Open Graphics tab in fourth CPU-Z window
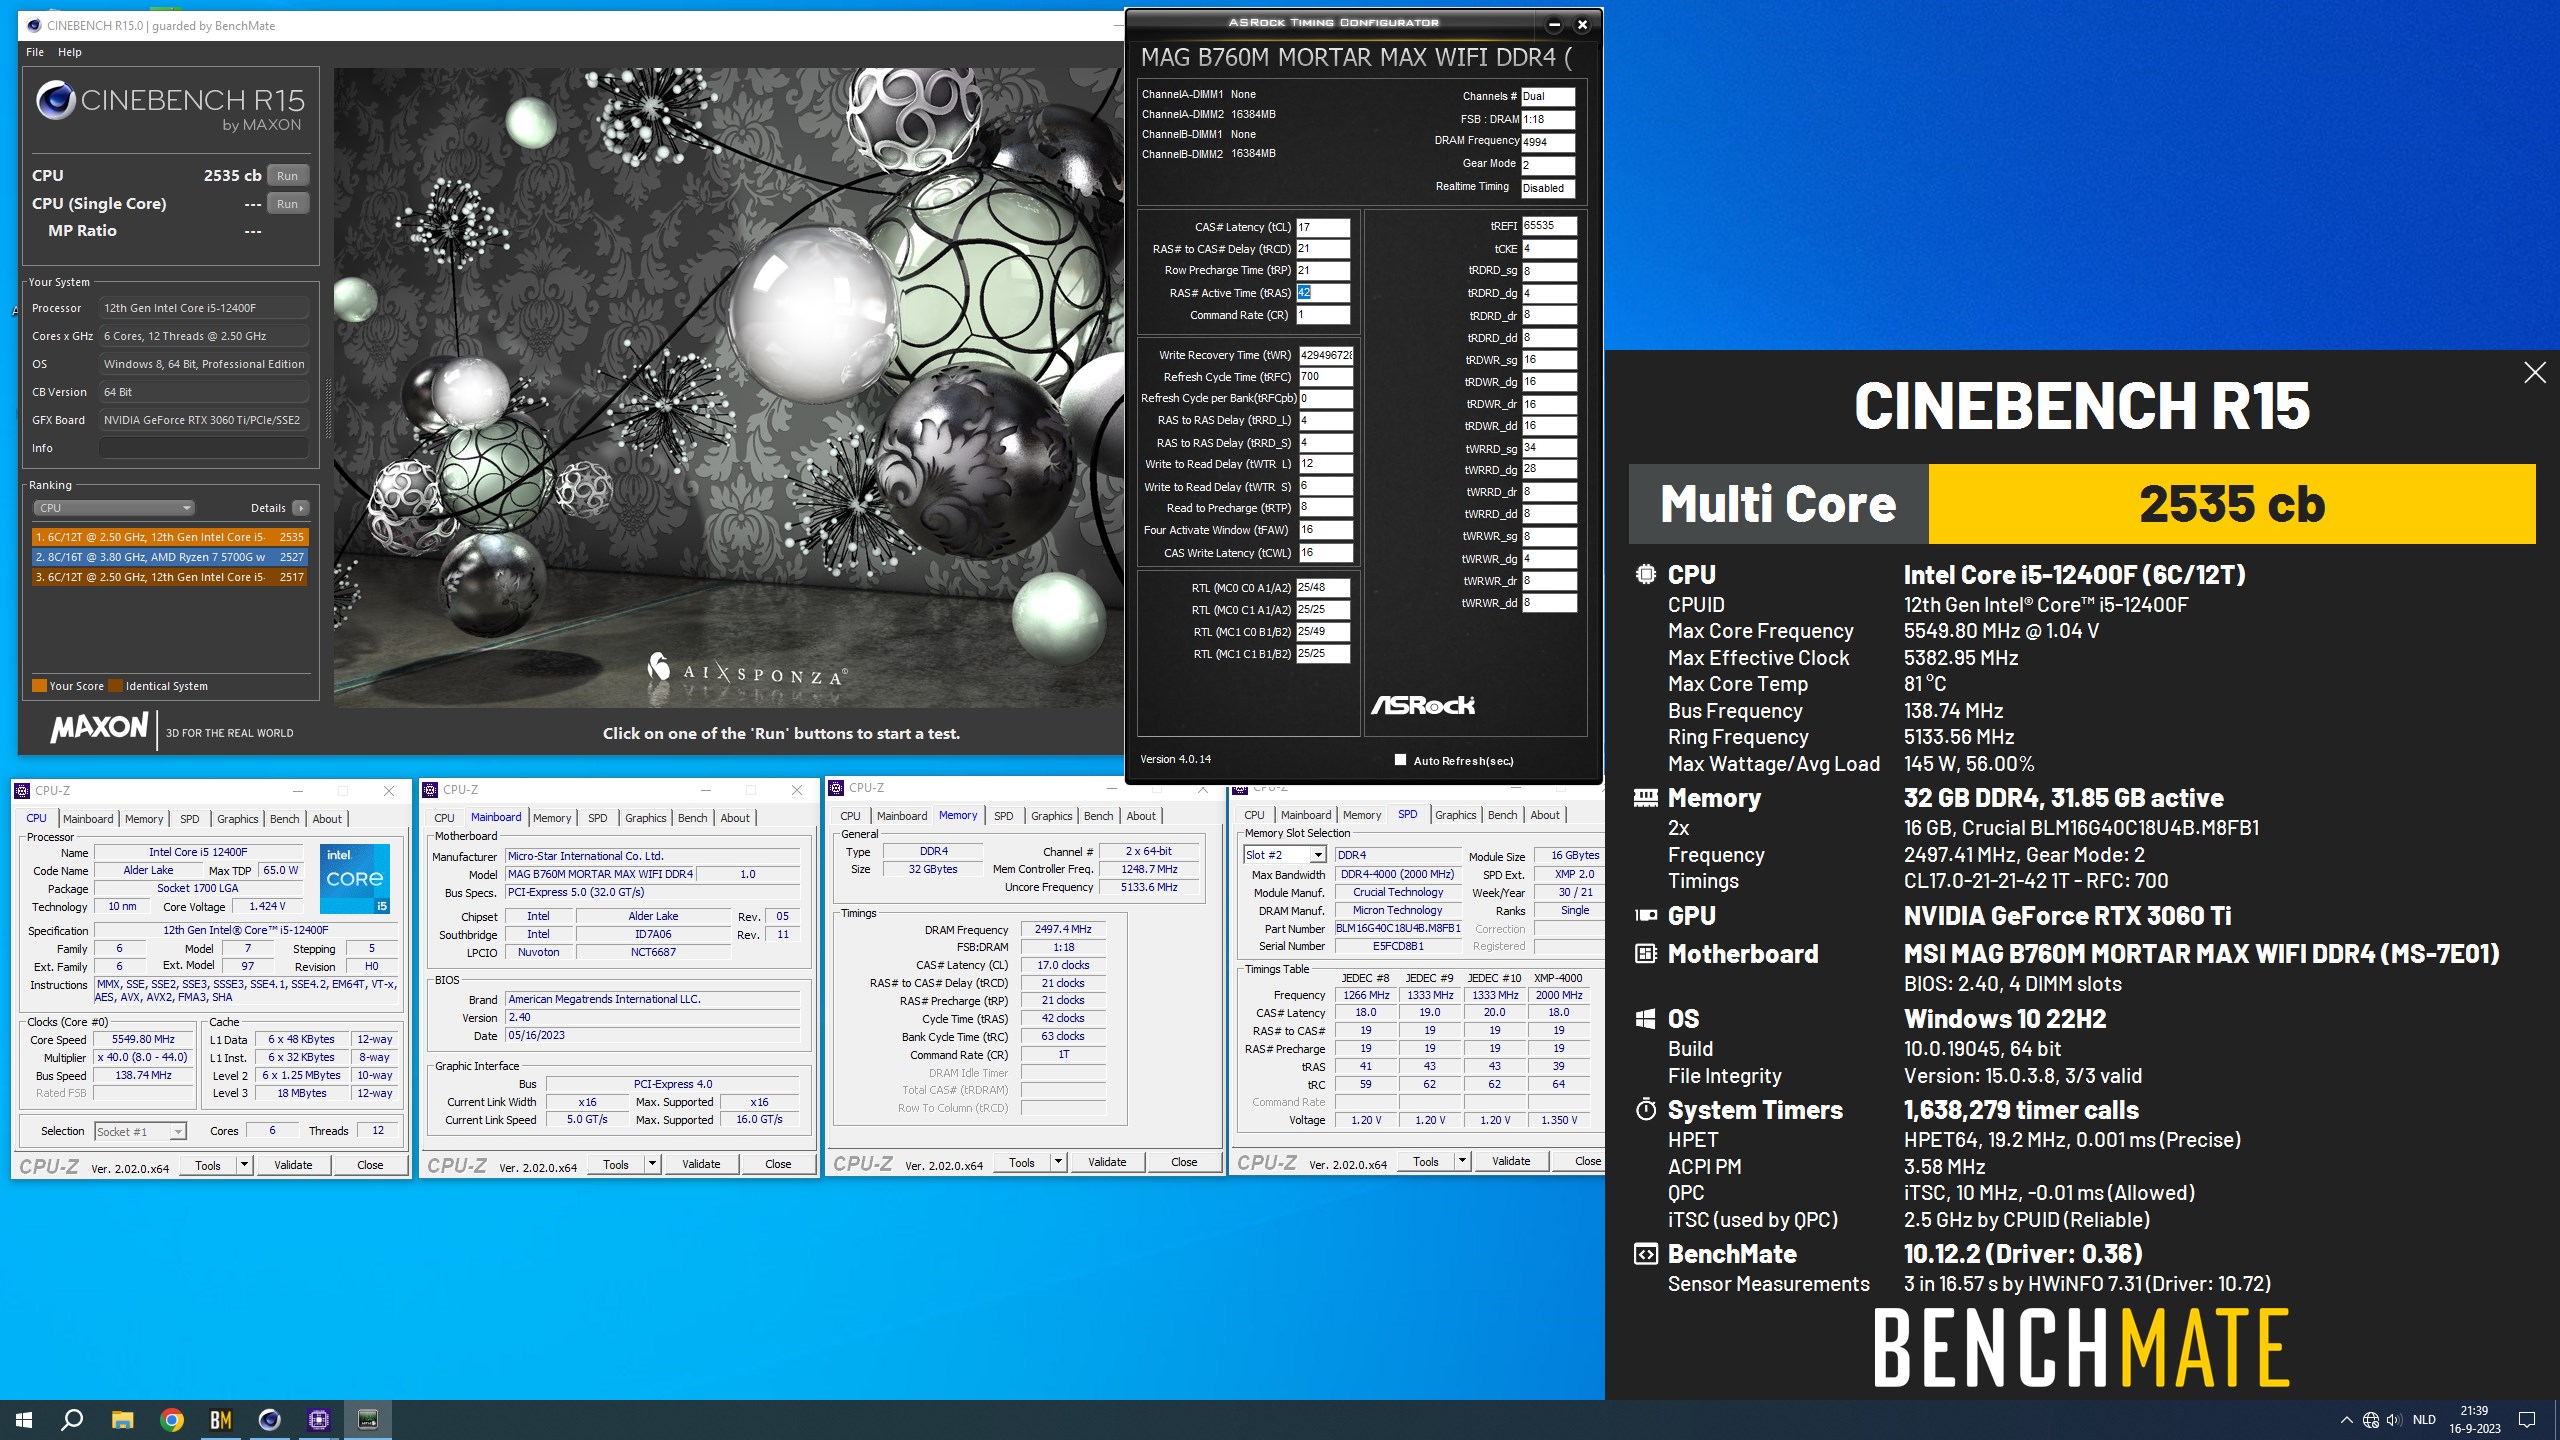Image resolution: width=2560 pixels, height=1440 pixels. pyautogui.click(x=1455, y=815)
